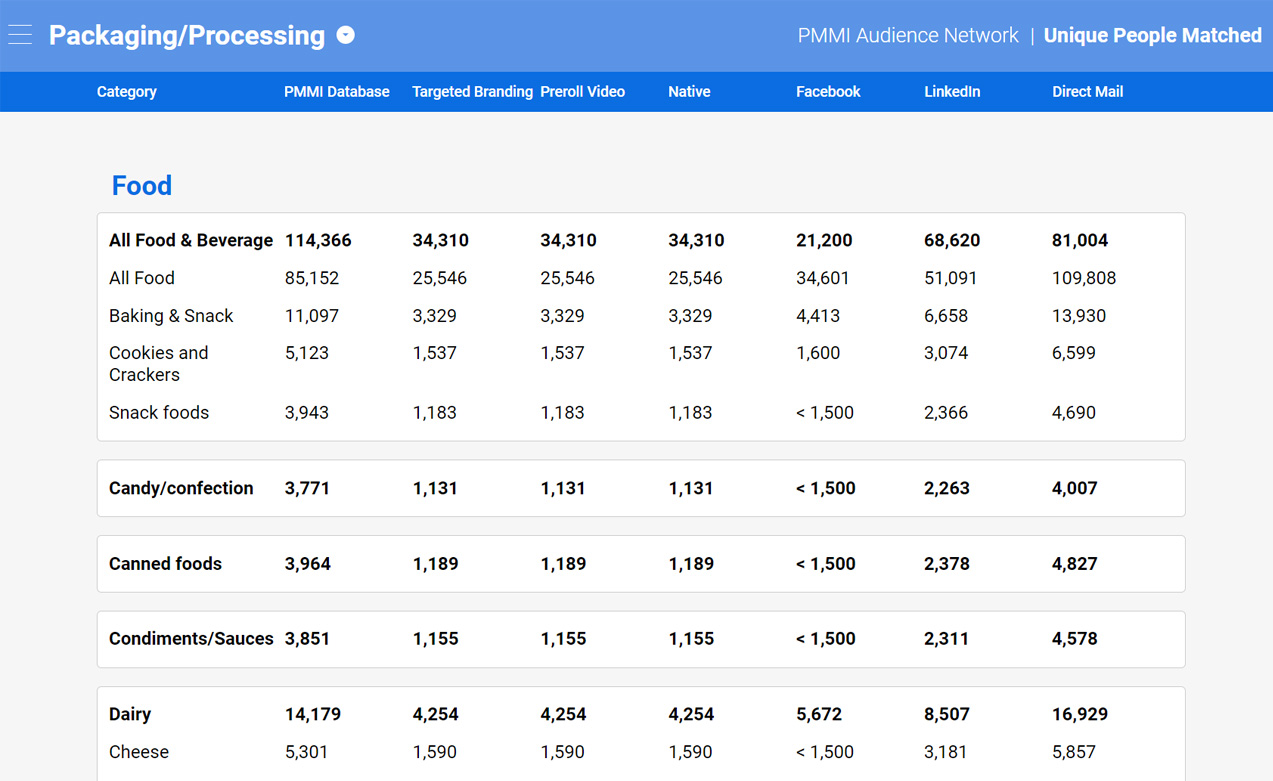Select the Canned foods row label
The width and height of the screenshot is (1273, 781).
(165, 564)
